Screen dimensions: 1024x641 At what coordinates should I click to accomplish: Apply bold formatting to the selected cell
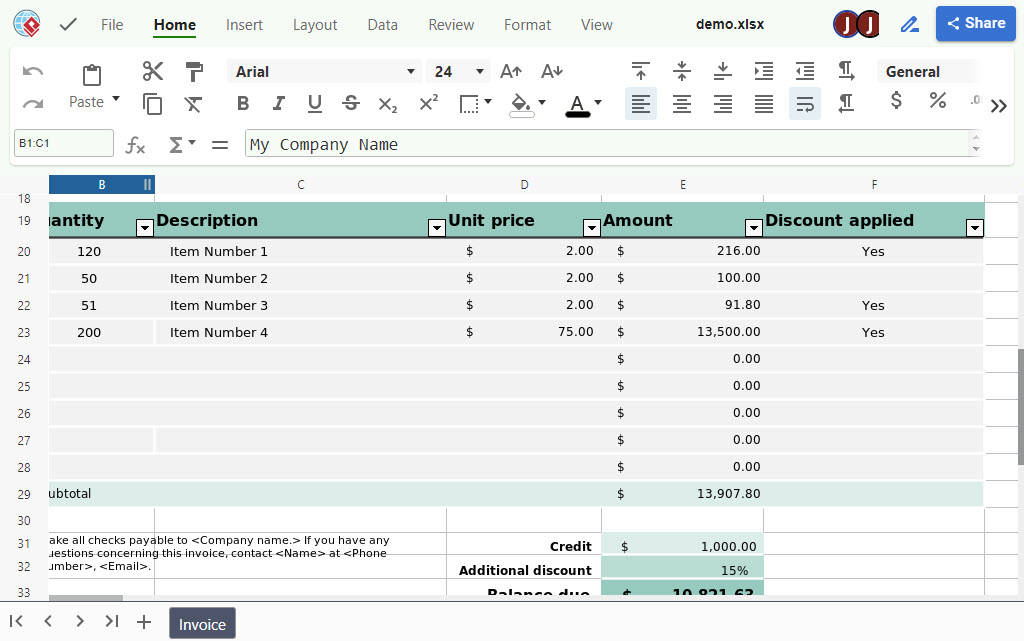tap(242, 103)
